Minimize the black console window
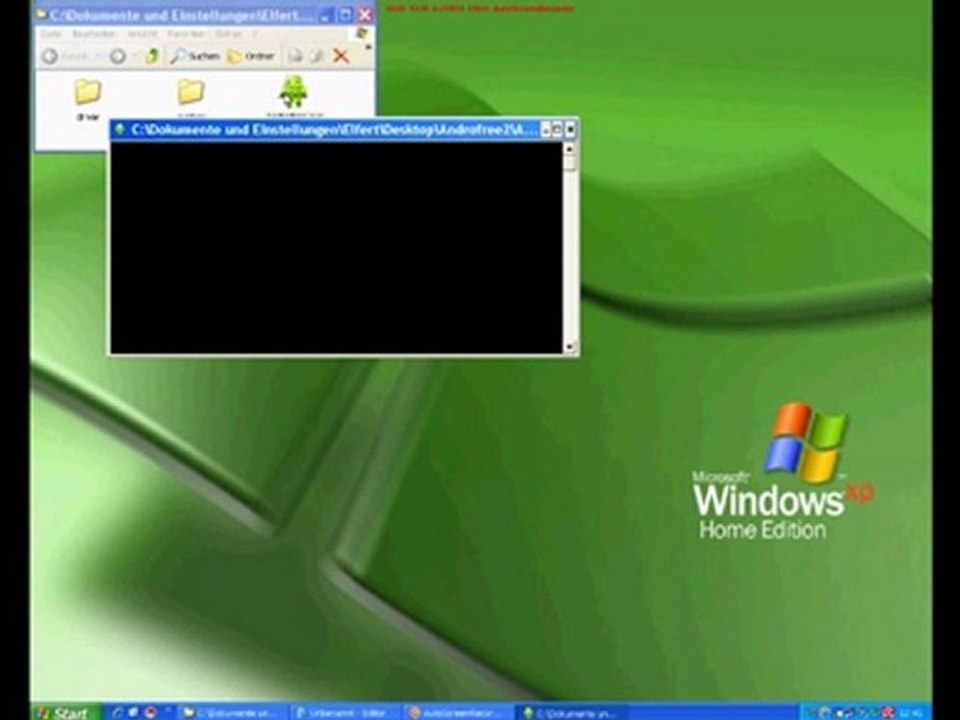Image resolution: width=960 pixels, height=720 pixels. click(x=546, y=129)
